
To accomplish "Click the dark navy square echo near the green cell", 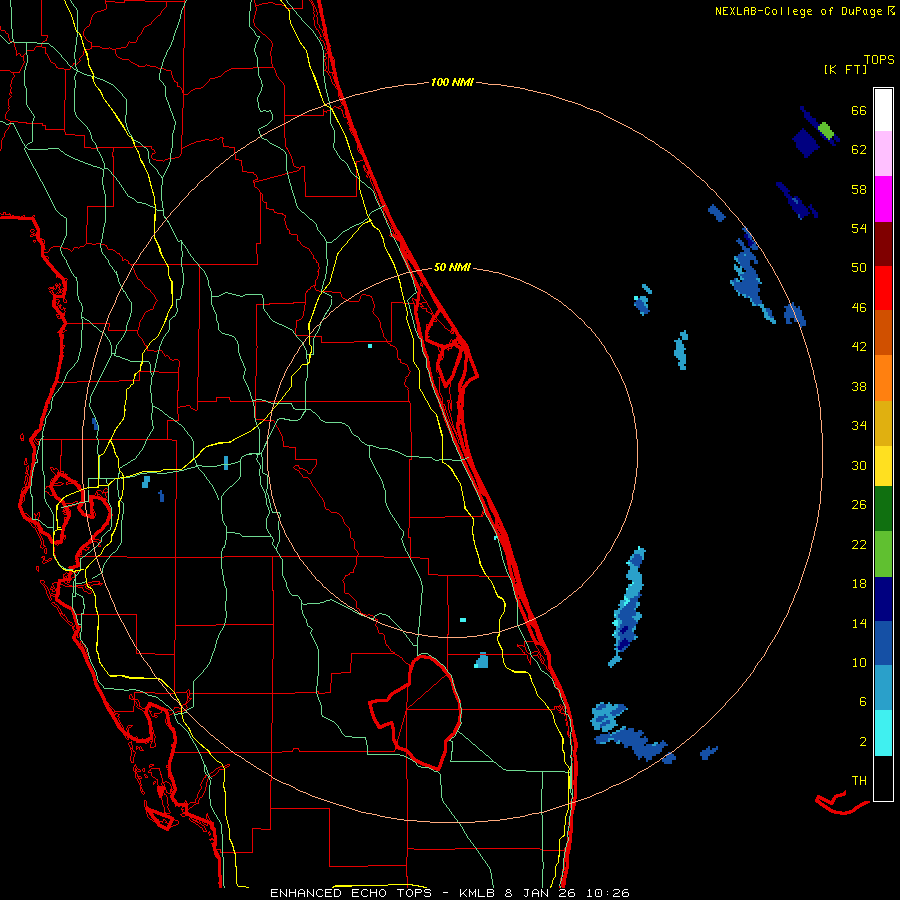I will 805,142.
